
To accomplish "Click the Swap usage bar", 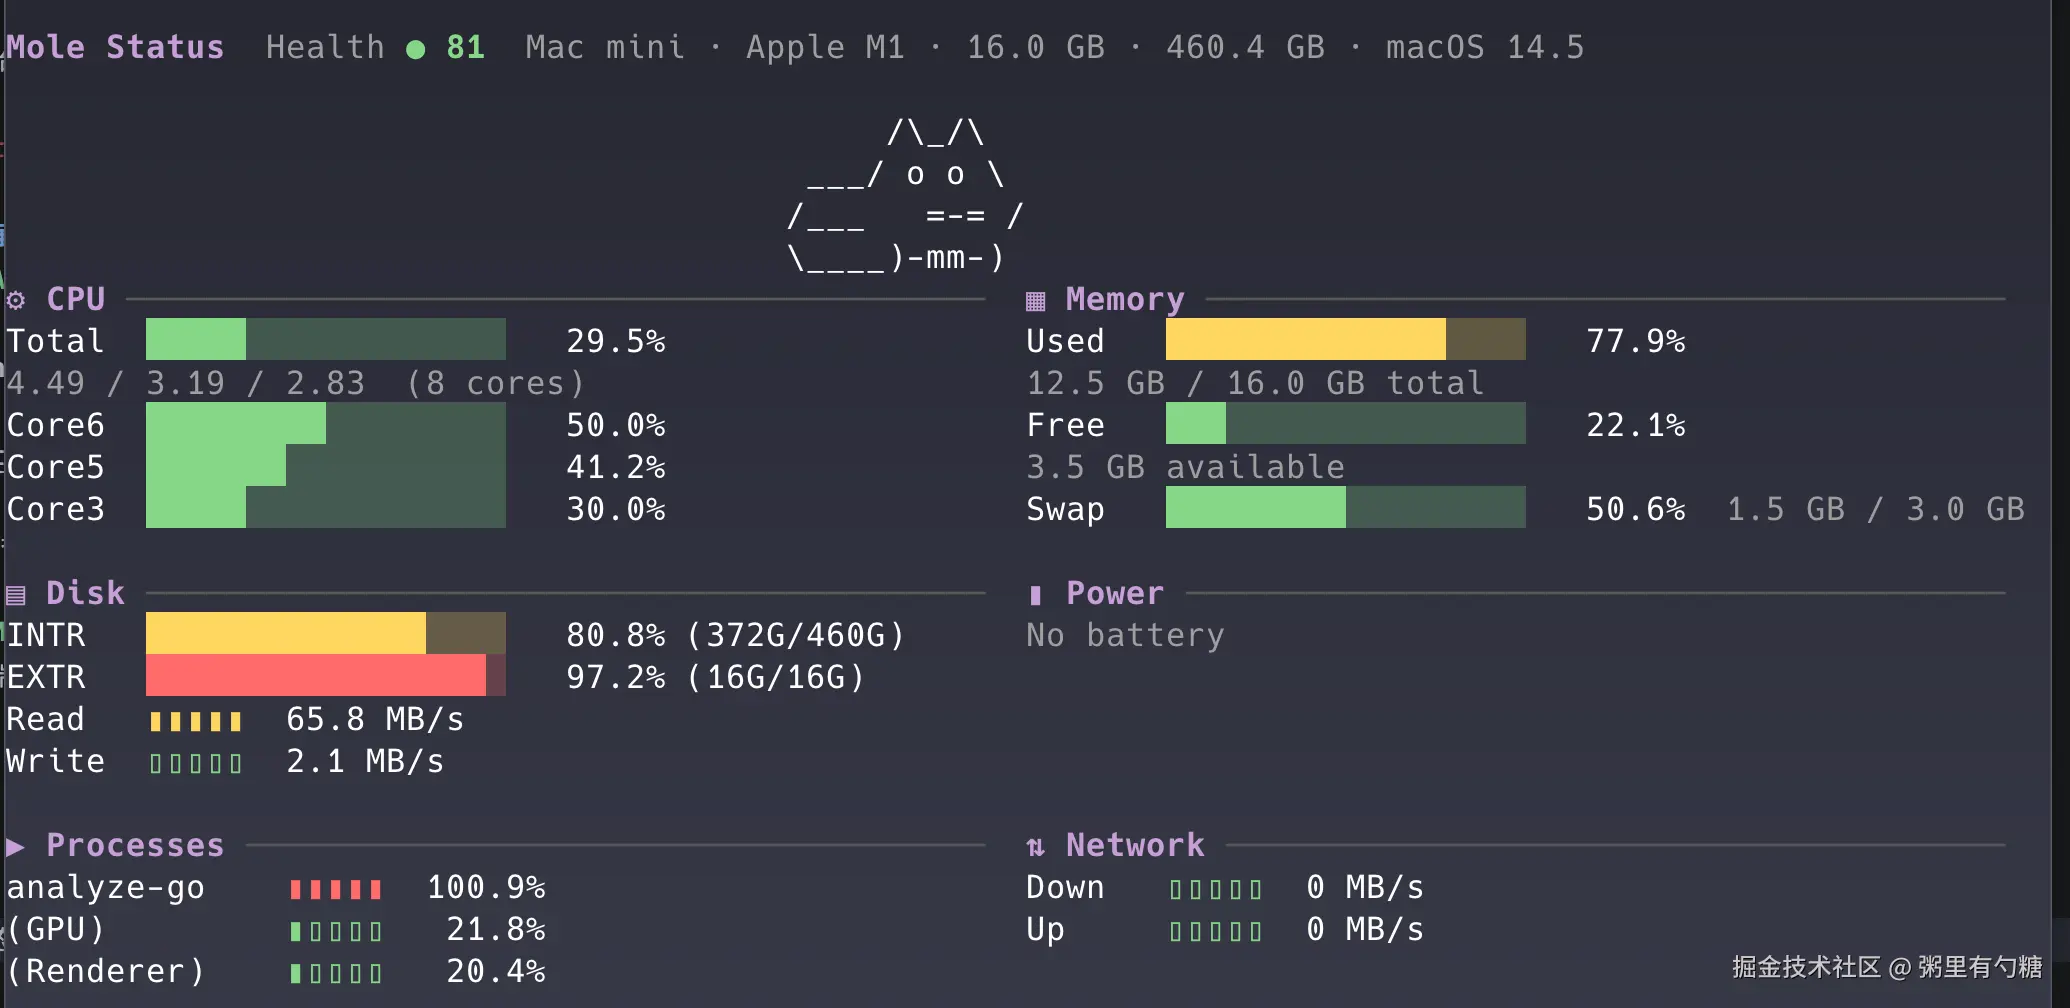I will pos(1345,508).
